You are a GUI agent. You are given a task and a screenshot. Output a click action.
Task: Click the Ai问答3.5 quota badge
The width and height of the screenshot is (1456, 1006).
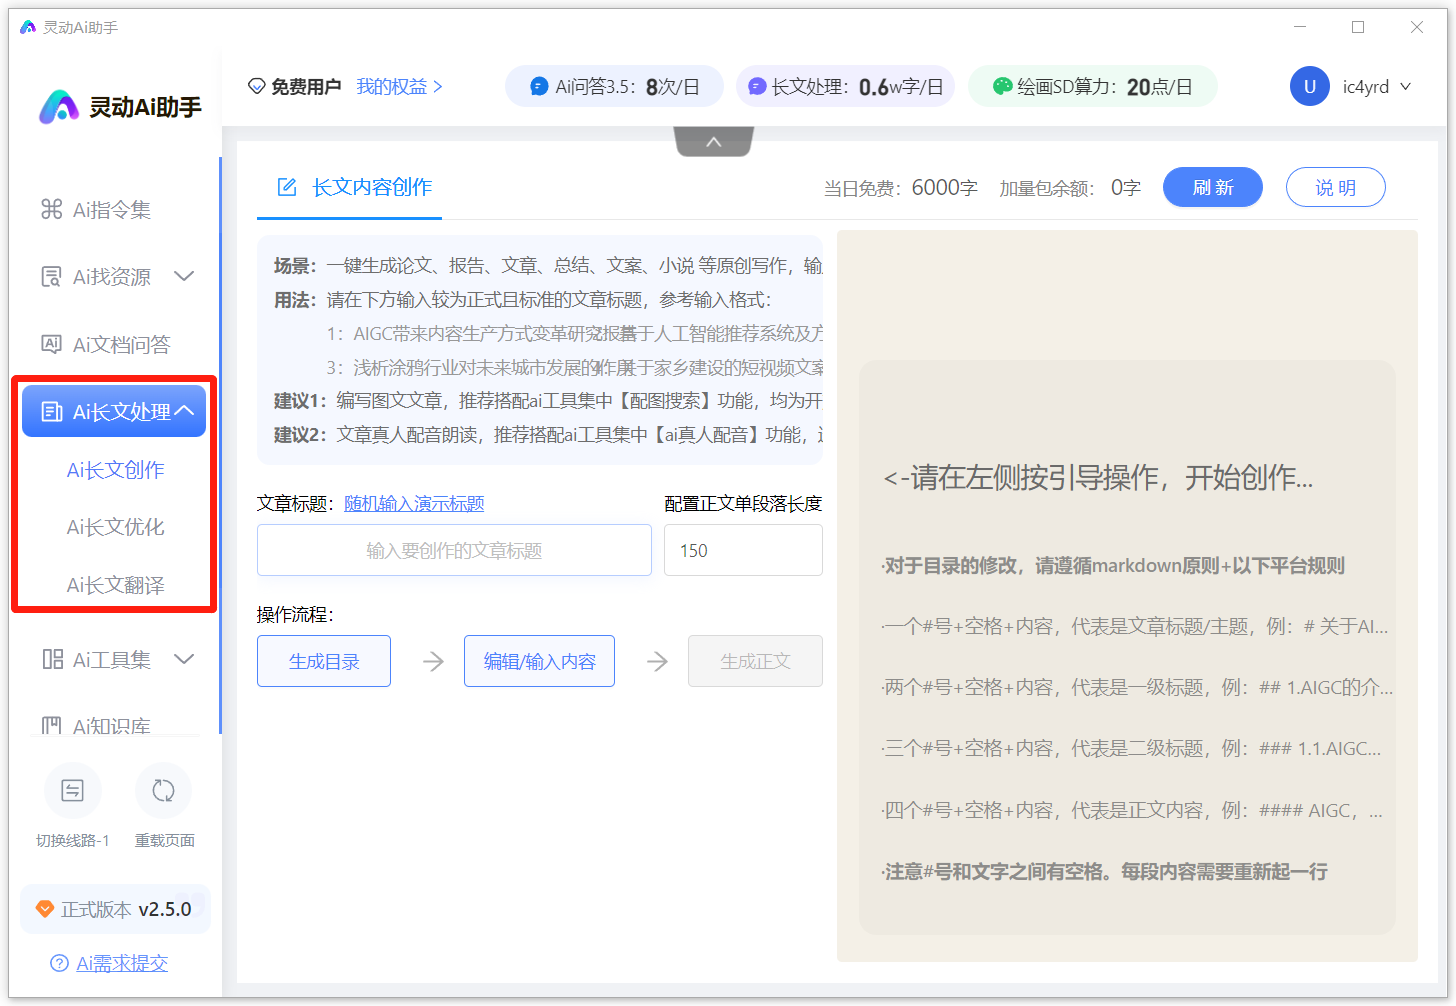[x=614, y=87]
